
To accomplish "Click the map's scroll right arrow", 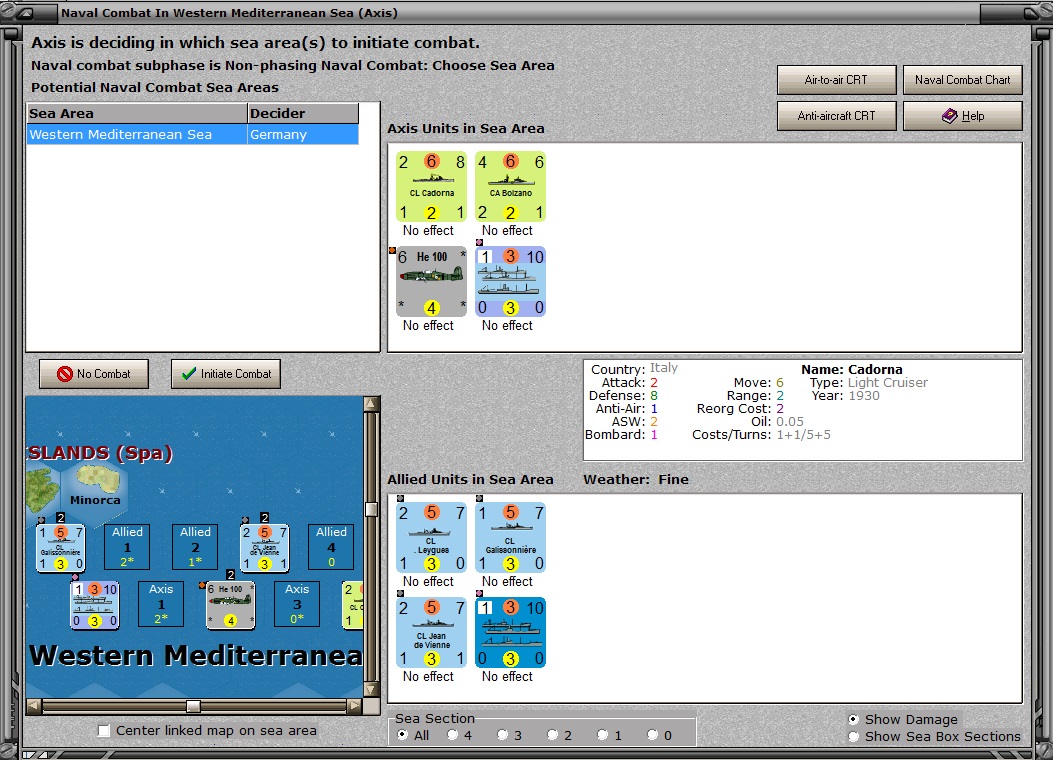I will coord(355,706).
